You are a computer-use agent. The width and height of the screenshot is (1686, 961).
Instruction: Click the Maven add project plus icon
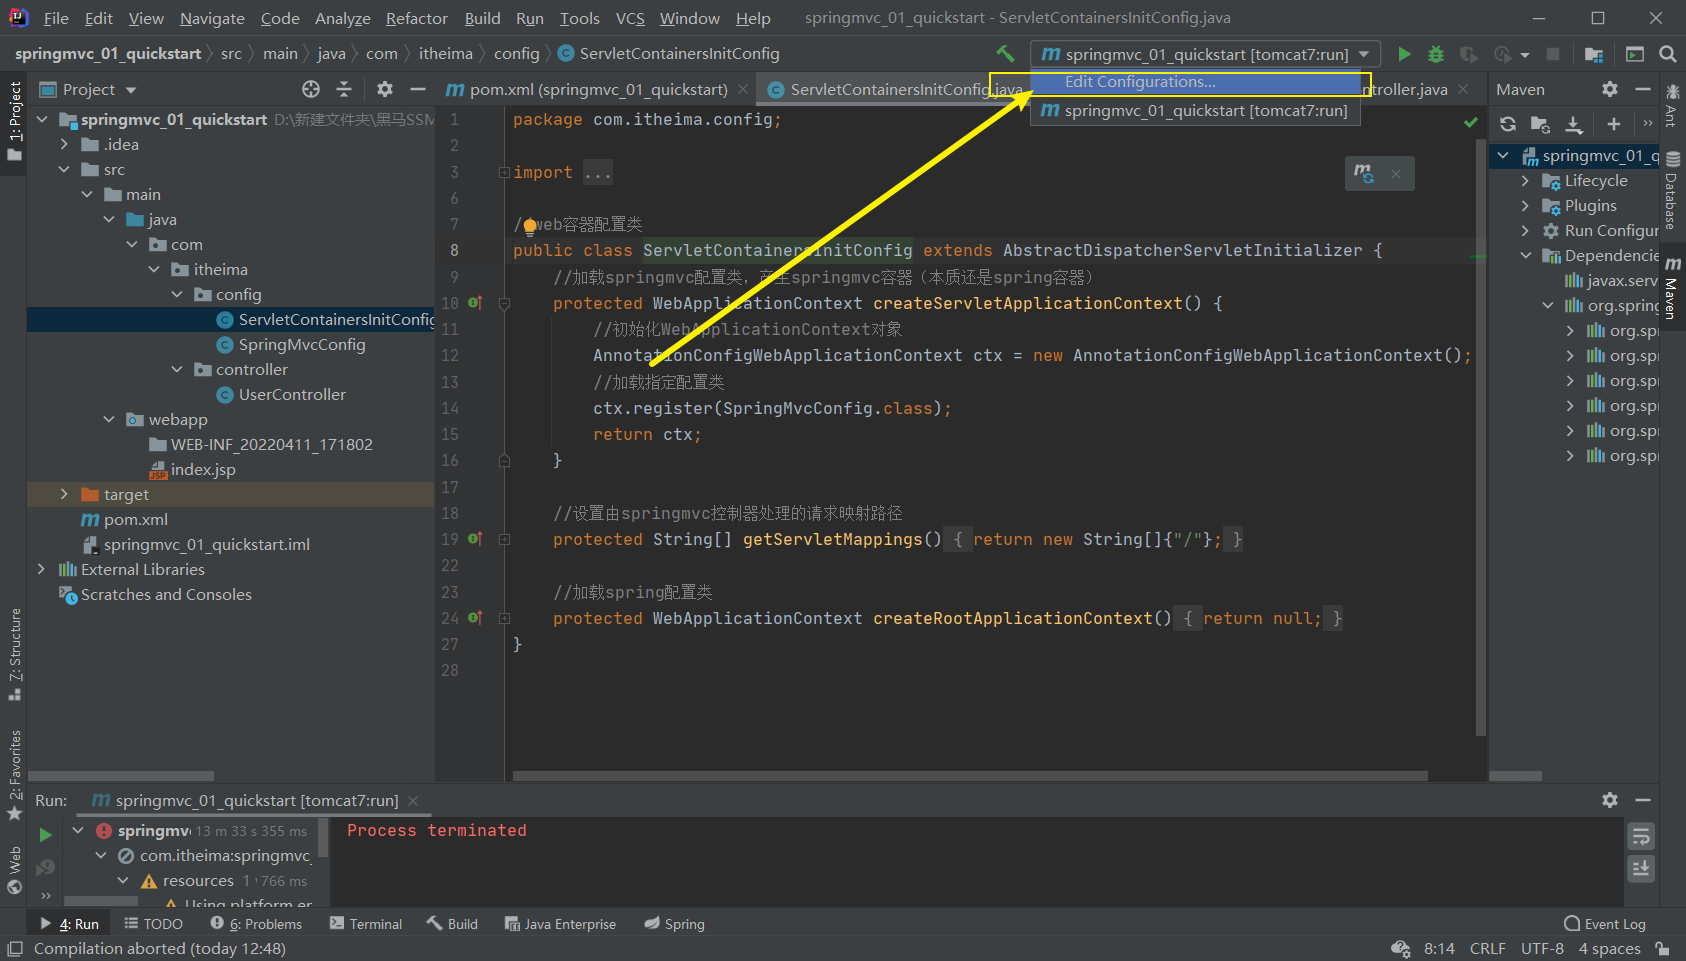click(x=1614, y=124)
